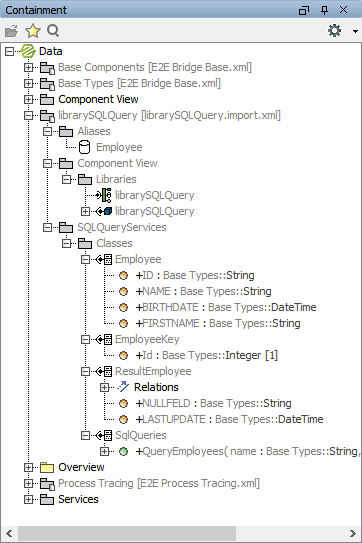Click the horizontal scrollbar right arrow
This screenshot has width=362, height=543.
pyautogui.click(x=353, y=533)
